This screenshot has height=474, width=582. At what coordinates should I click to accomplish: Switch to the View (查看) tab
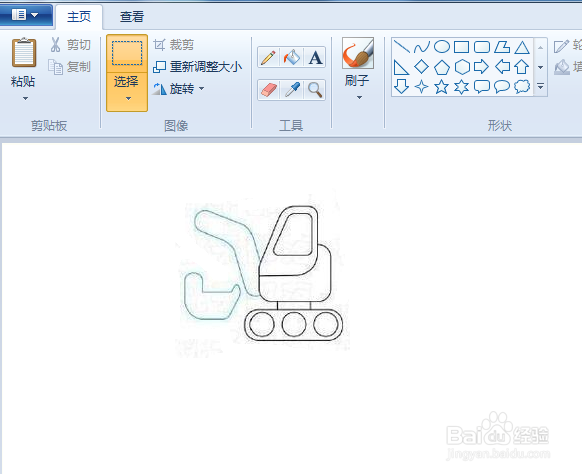click(x=132, y=17)
